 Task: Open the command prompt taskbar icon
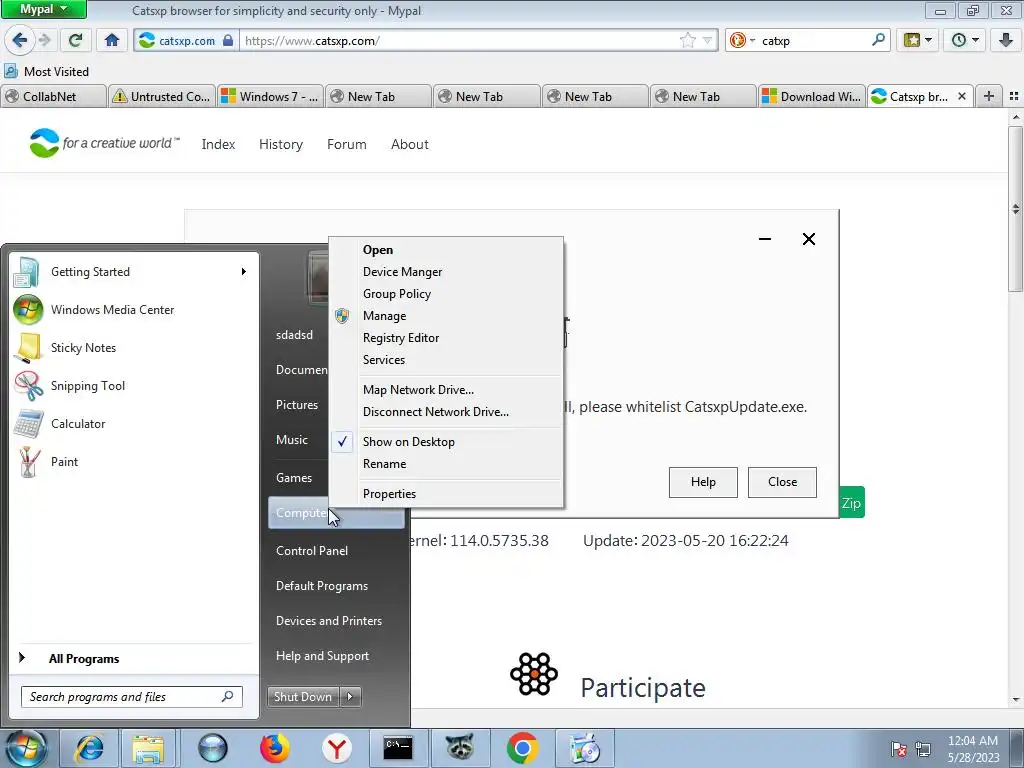coord(398,748)
